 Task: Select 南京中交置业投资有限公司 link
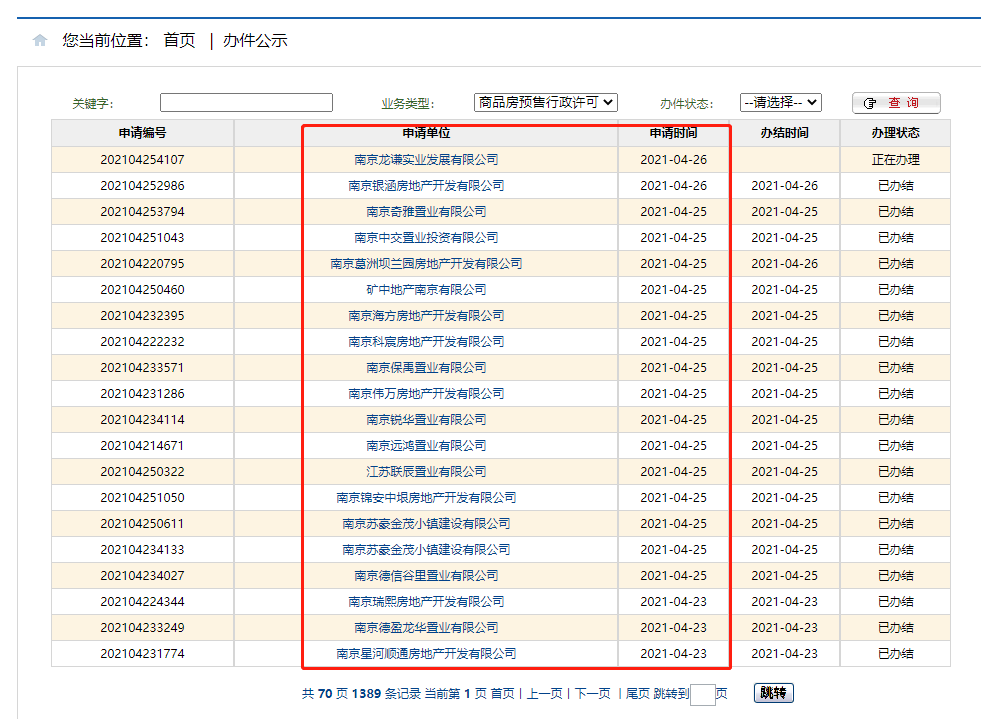[x=426, y=238]
